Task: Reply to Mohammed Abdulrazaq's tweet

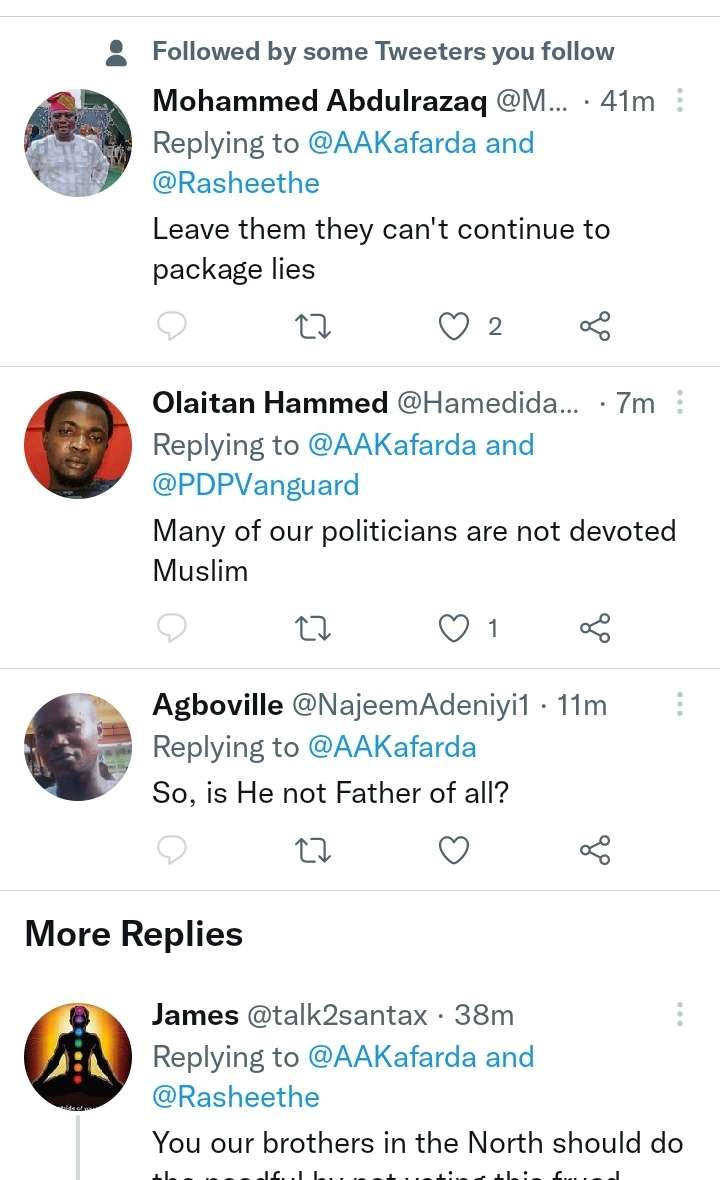Action: pyautogui.click(x=173, y=326)
